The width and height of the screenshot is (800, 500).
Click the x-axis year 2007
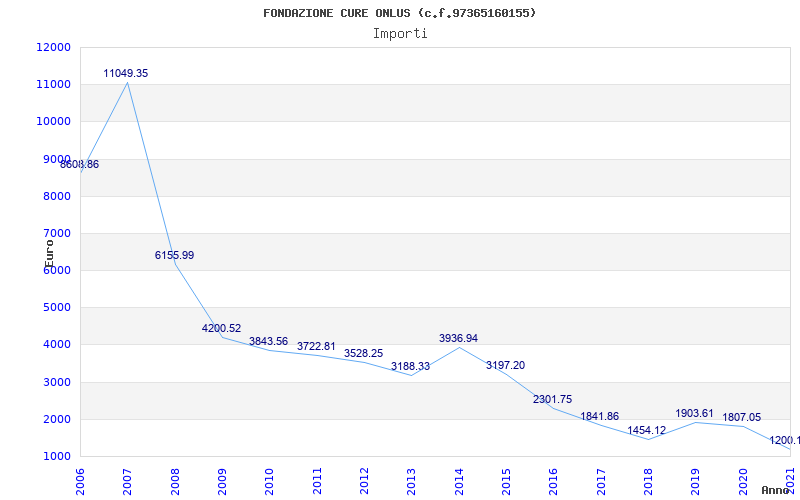128,481
